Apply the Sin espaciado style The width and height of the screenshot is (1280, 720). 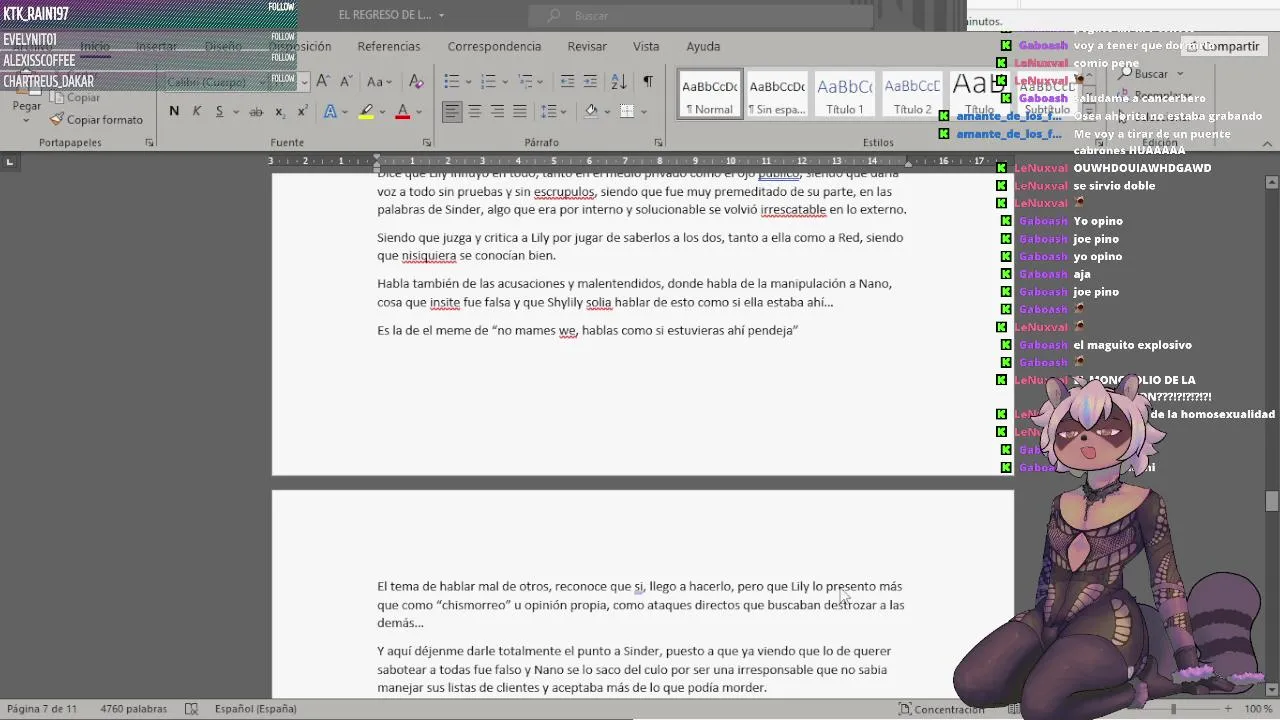tap(777, 94)
